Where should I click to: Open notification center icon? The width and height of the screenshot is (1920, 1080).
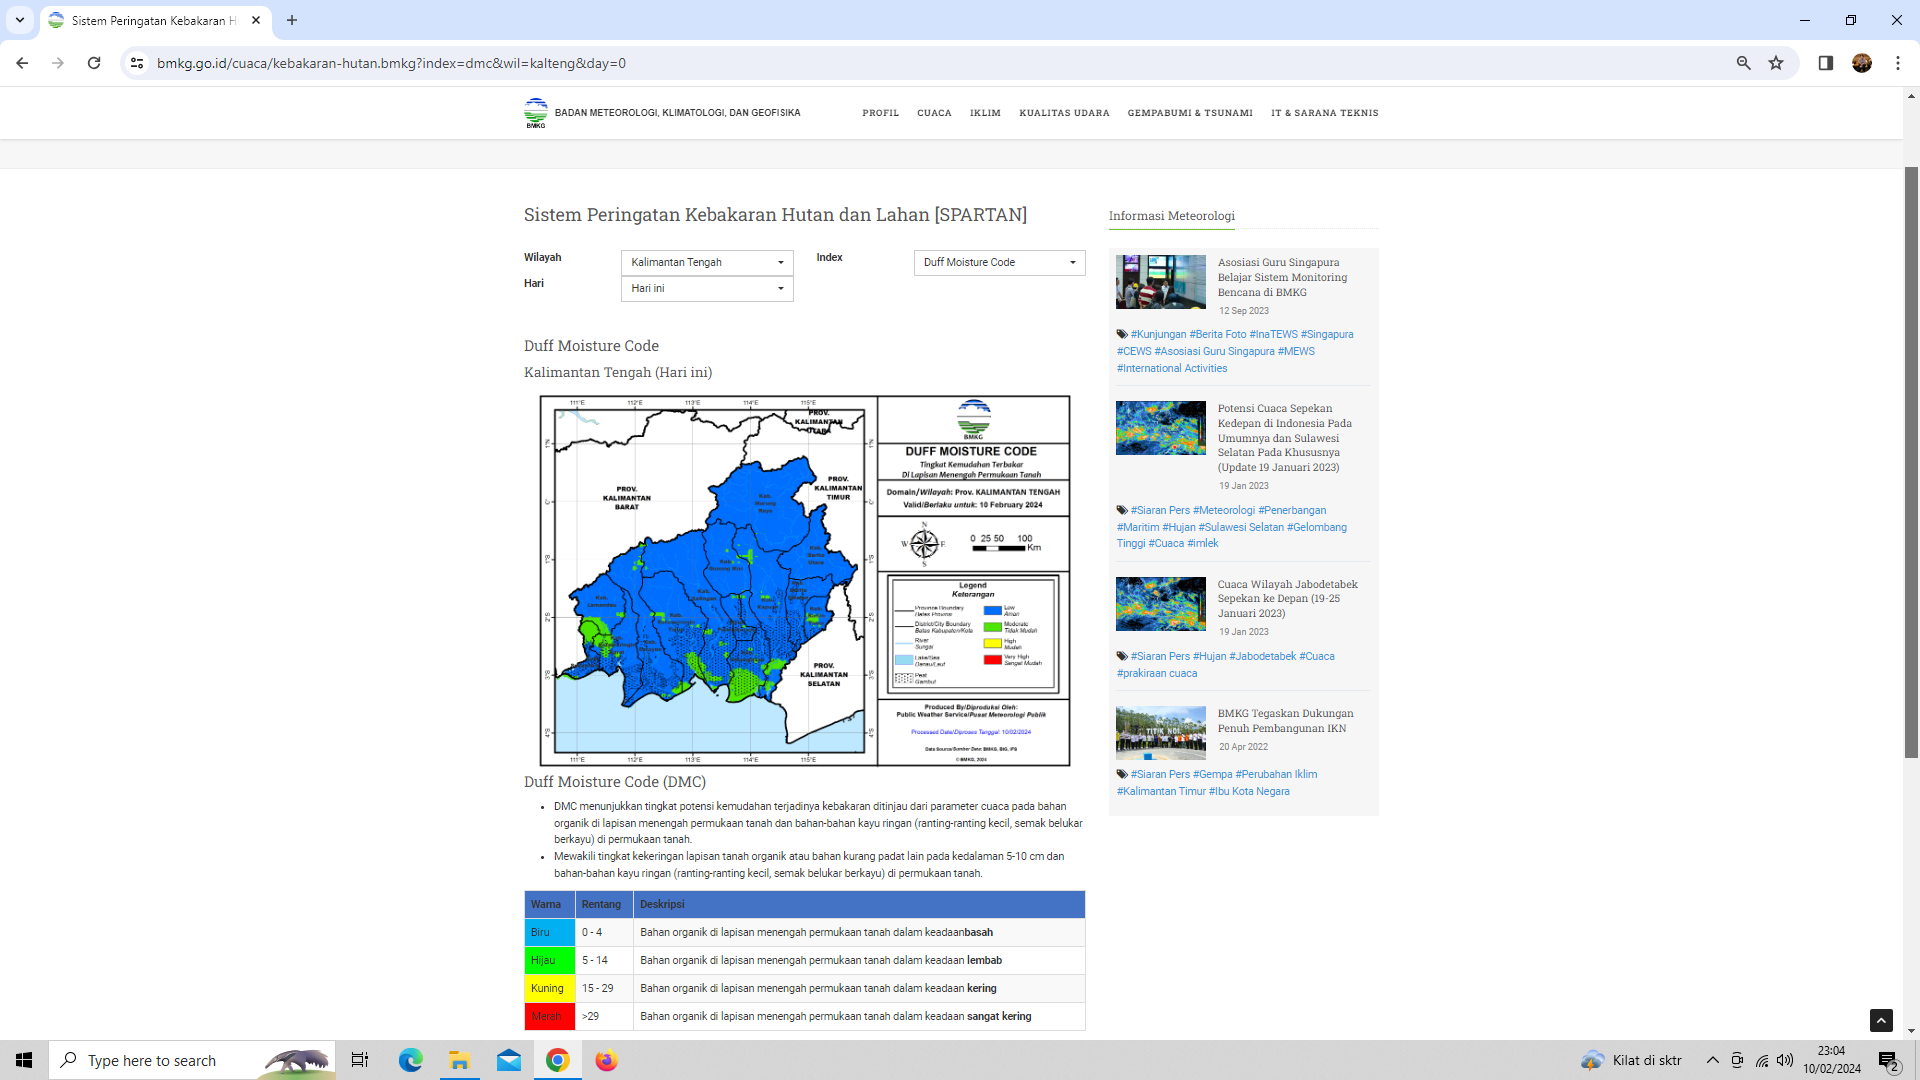pos(1888,1060)
